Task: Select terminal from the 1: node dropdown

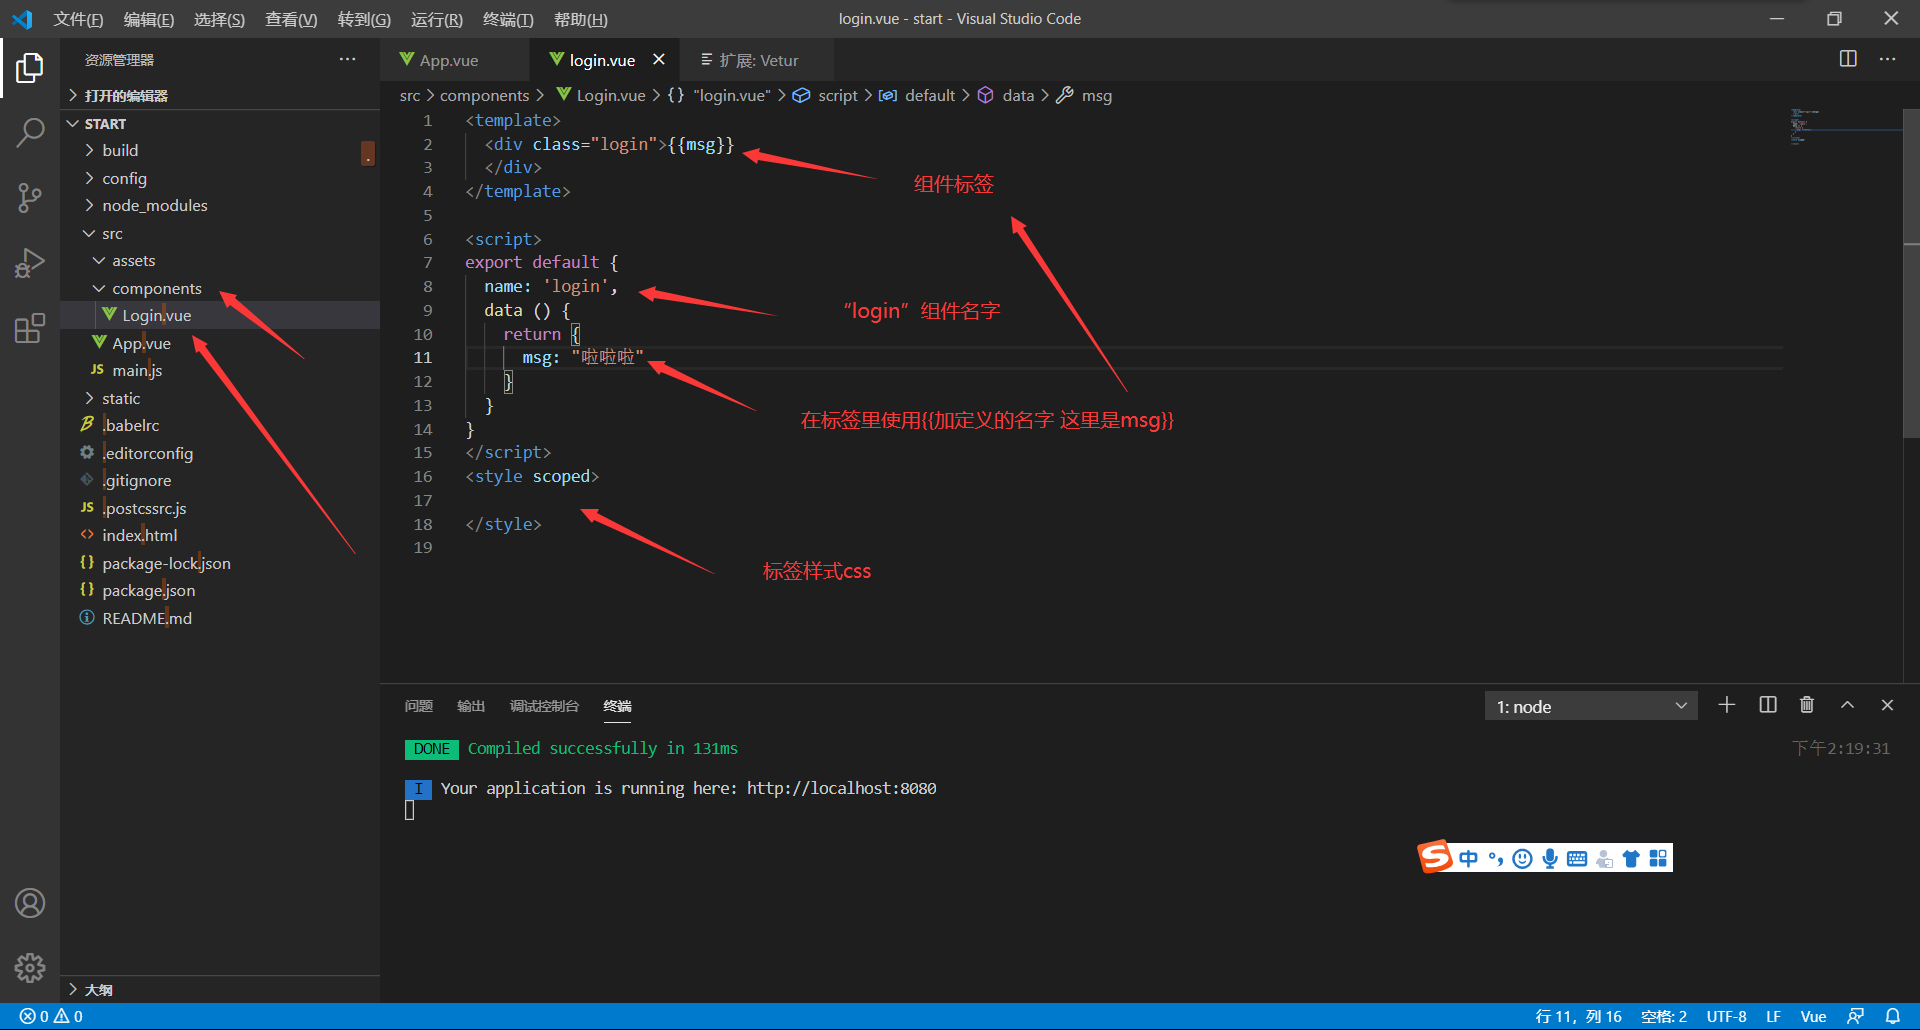Action: 1591,706
